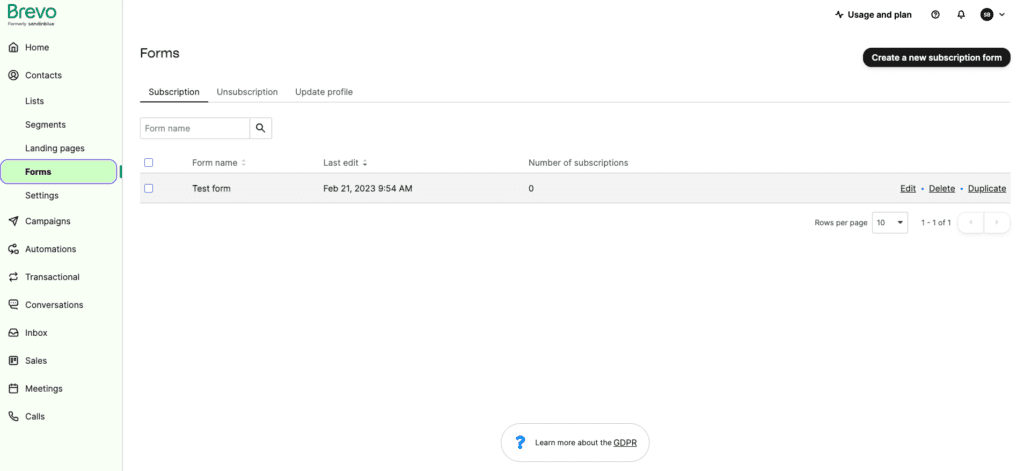The width and height of the screenshot is (1024, 471).
Task: Expand the account menu chevron
Action: coord(1002,14)
